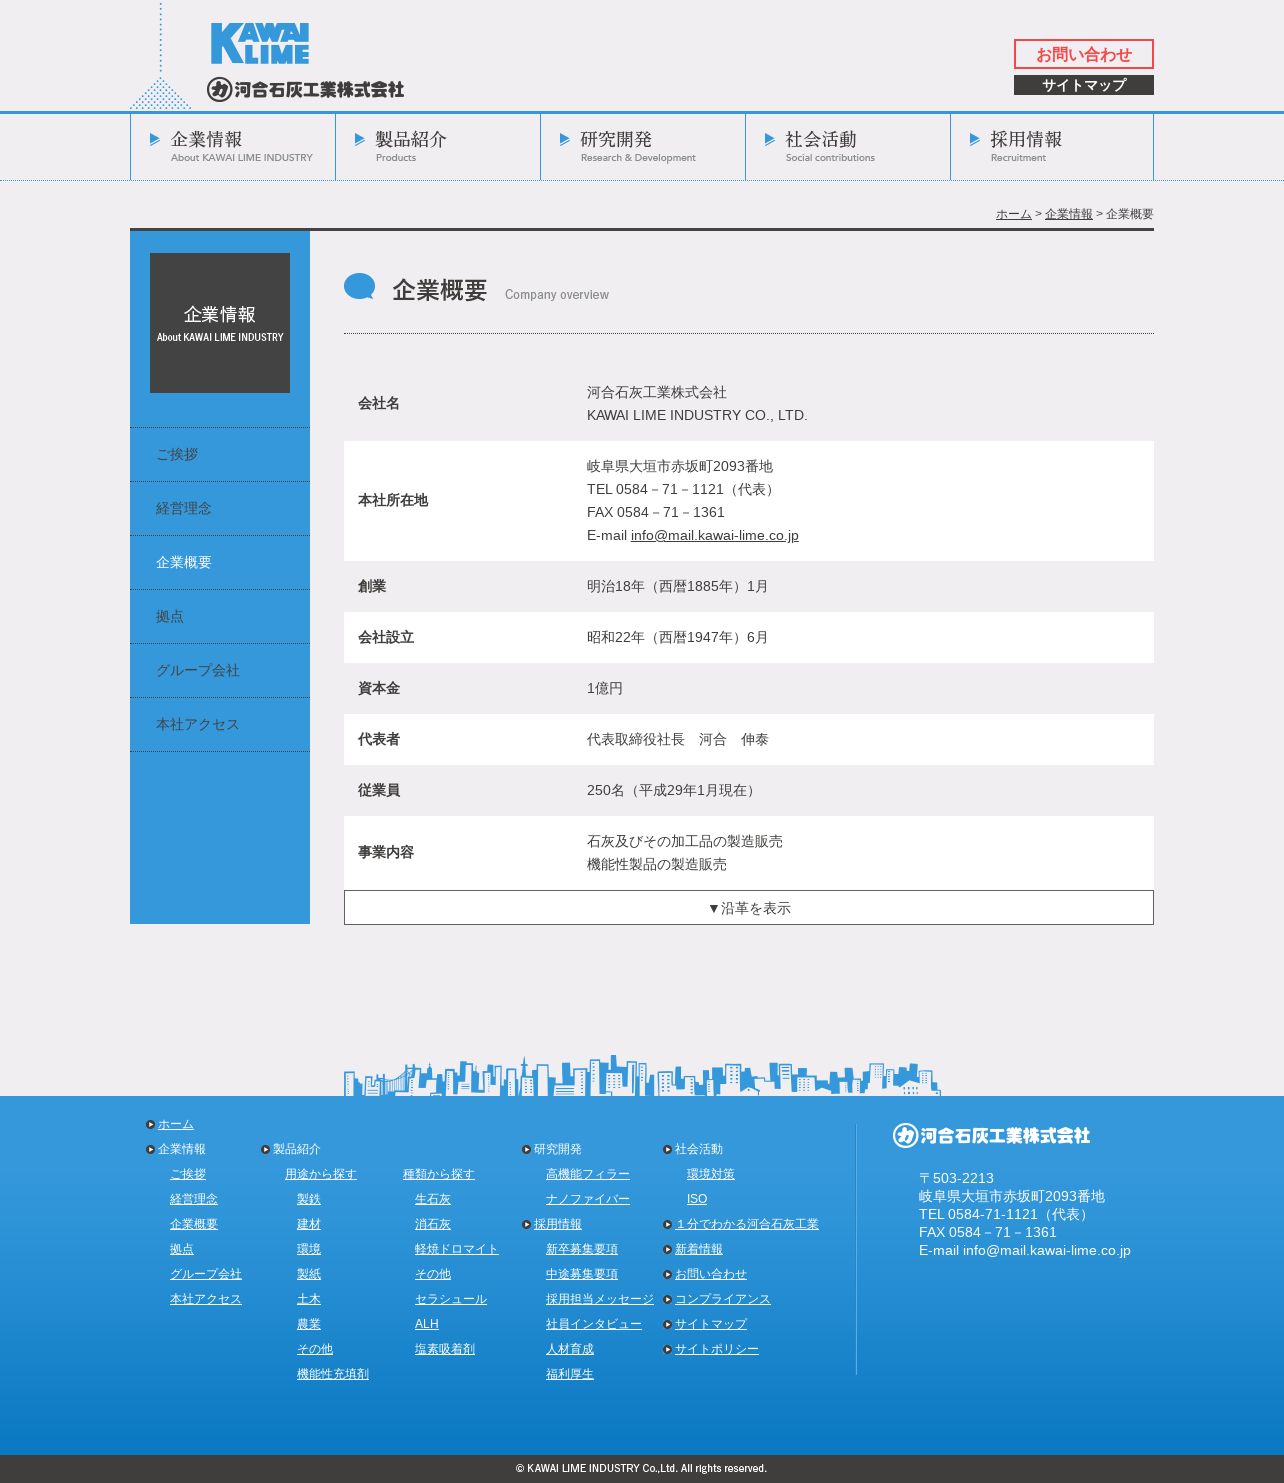The height and width of the screenshot is (1483, 1284).
Task: Click the info@mail.kawai-lime.co.jp email link
Action: click(x=714, y=535)
